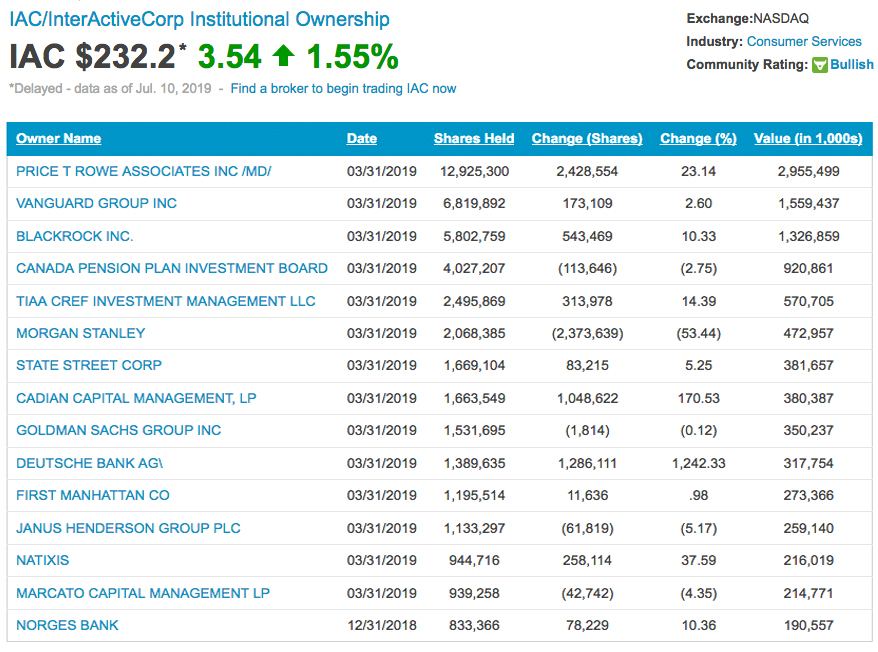Open FIRST MANHATTAN CO owner link
Image resolution: width=878 pixels, height=652 pixels.
click(93, 495)
